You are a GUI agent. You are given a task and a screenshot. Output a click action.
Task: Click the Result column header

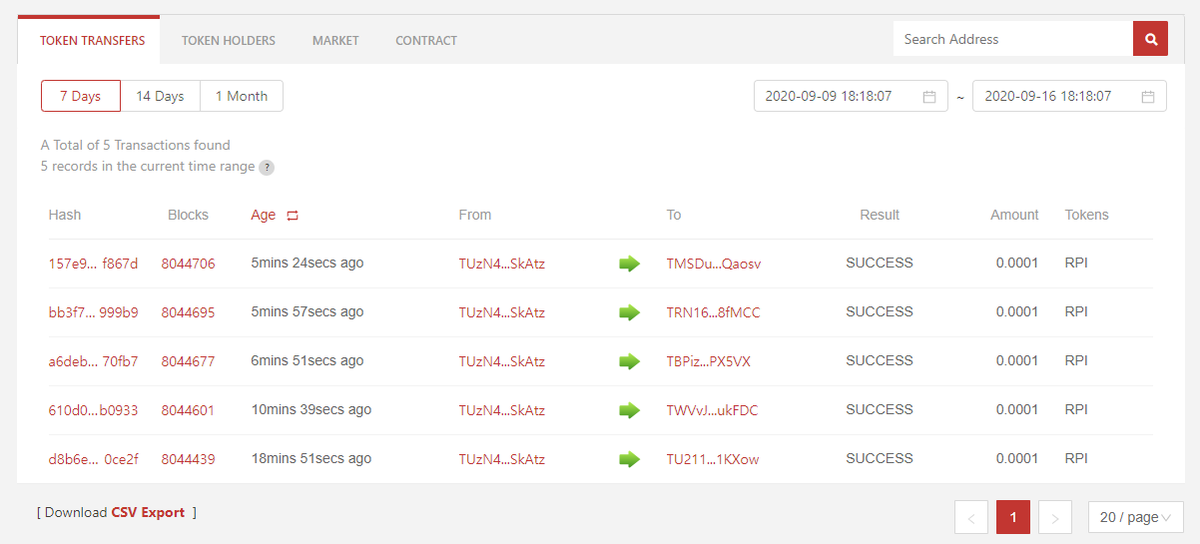[x=880, y=215]
